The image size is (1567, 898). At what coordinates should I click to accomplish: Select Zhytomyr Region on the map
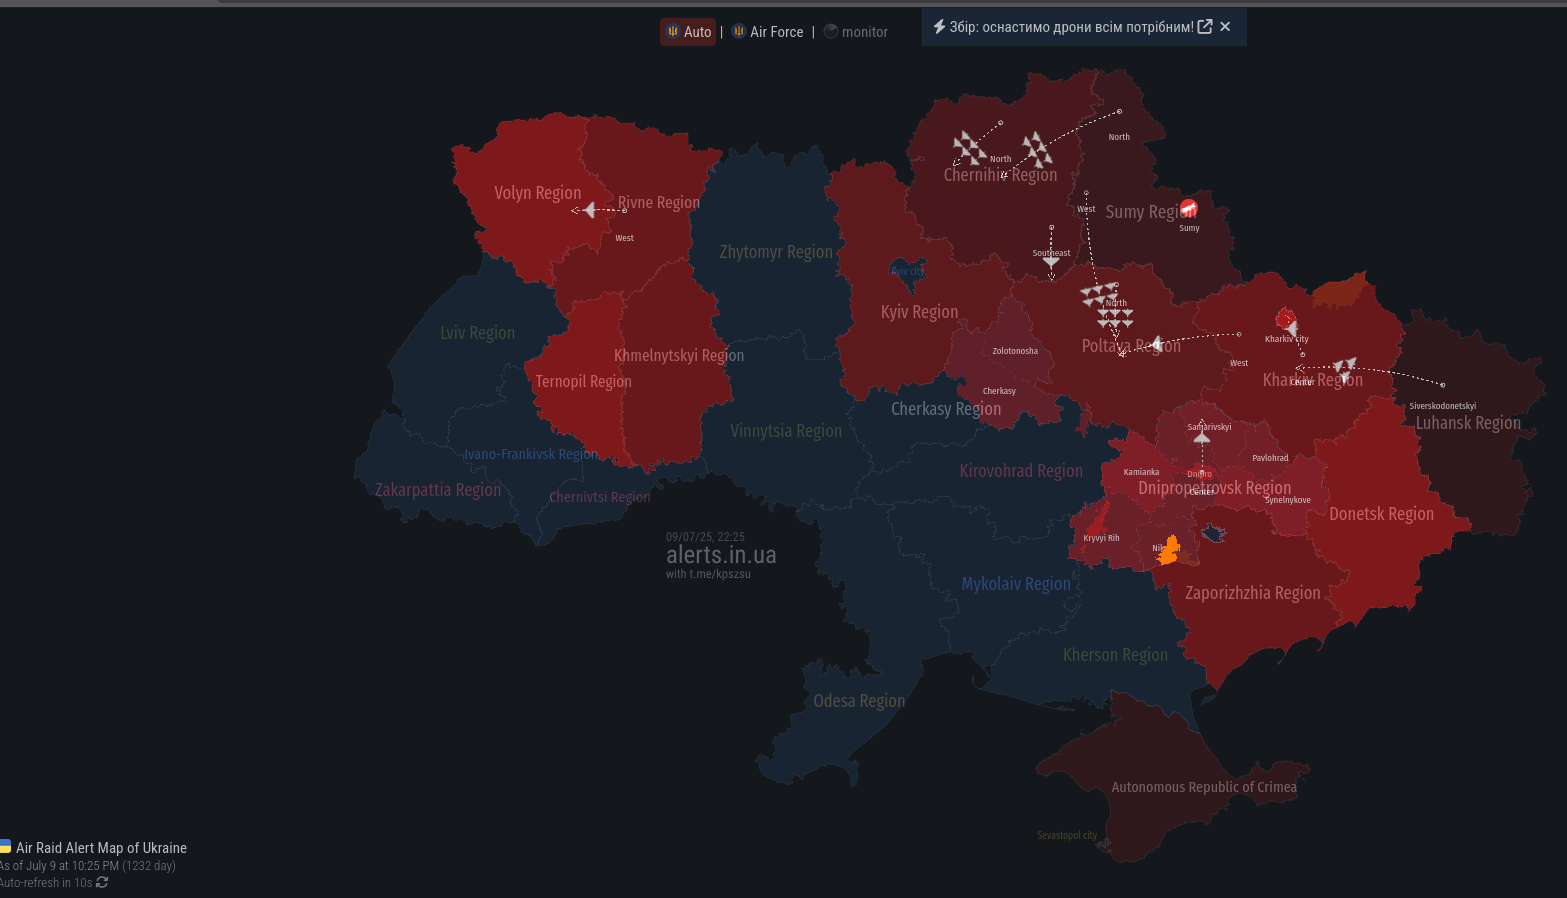776,252
